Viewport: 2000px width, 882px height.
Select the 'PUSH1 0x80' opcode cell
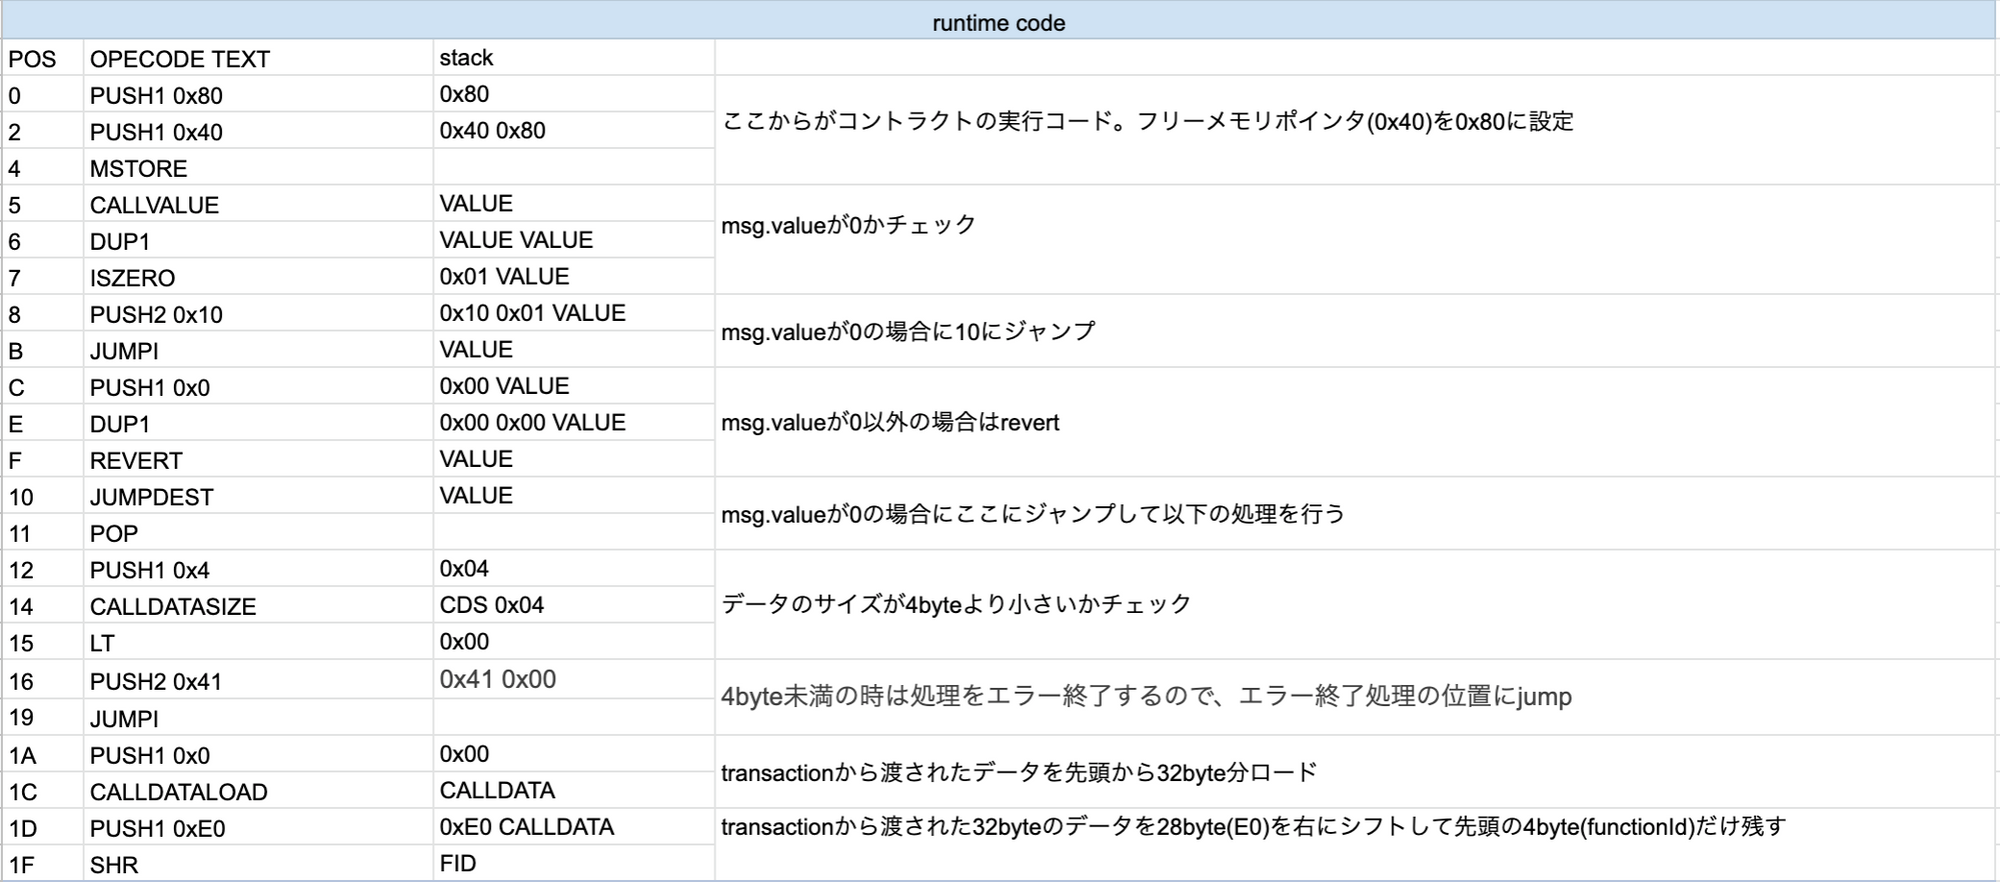(259, 95)
